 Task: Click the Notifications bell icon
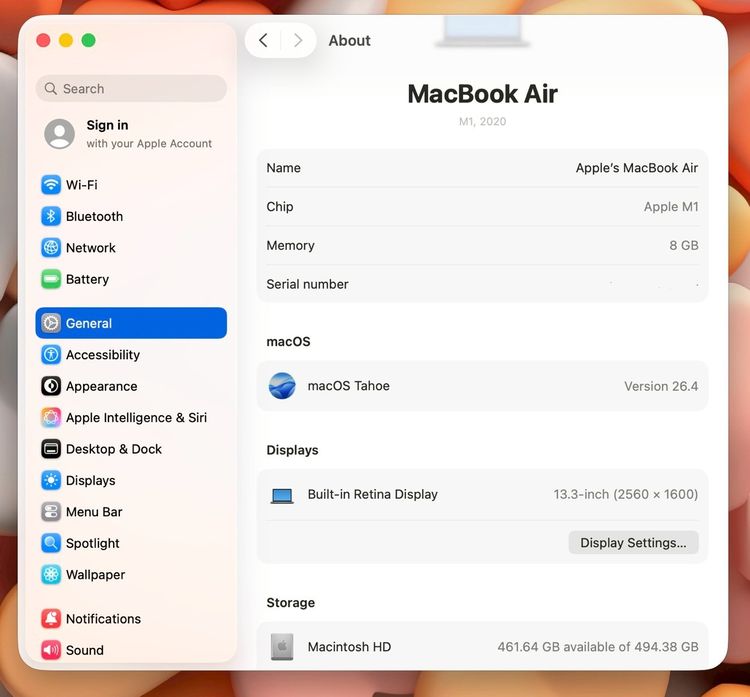pos(51,619)
